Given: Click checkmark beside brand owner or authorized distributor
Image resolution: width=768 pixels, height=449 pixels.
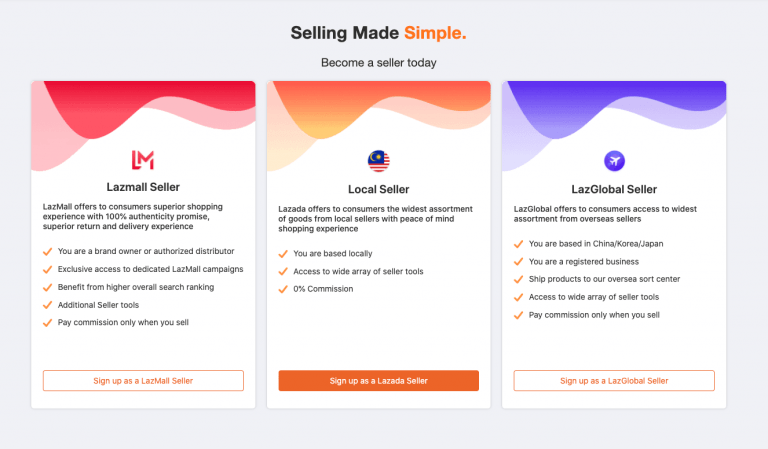Looking at the screenshot, I should pos(48,252).
